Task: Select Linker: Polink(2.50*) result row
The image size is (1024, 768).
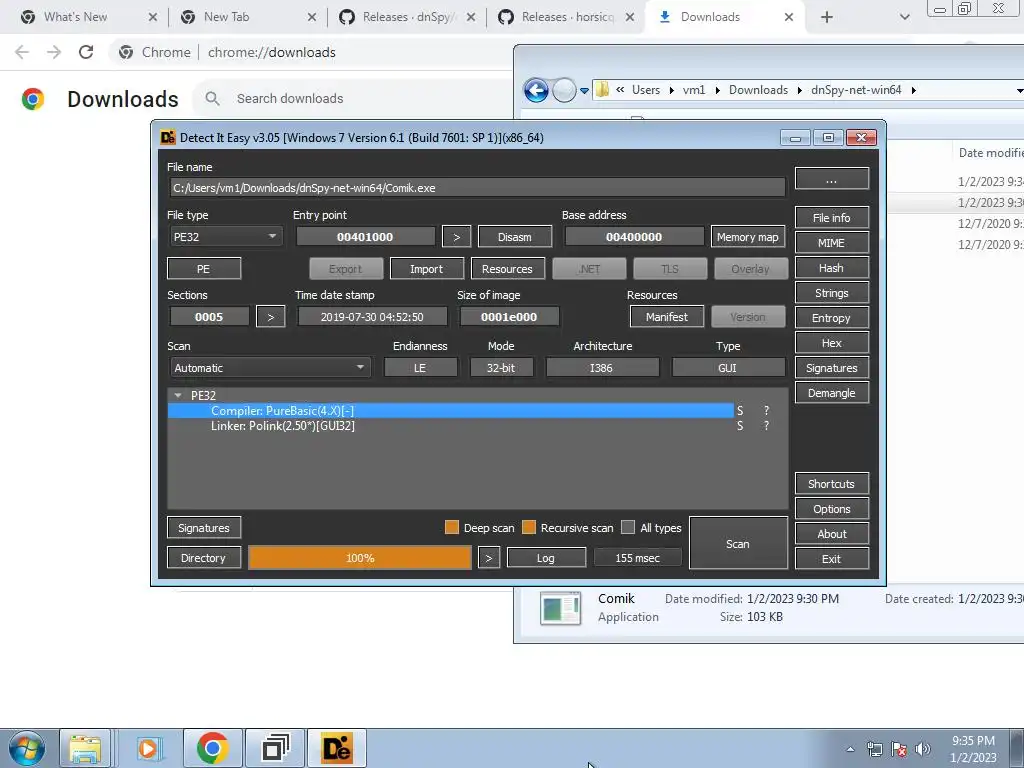Action: [451, 426]
